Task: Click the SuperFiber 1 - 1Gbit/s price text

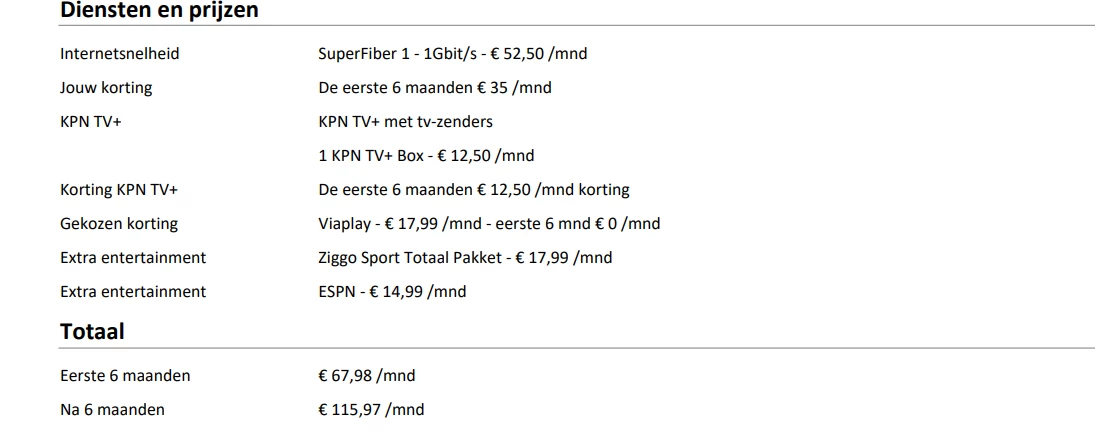Action: pos(452,54)
